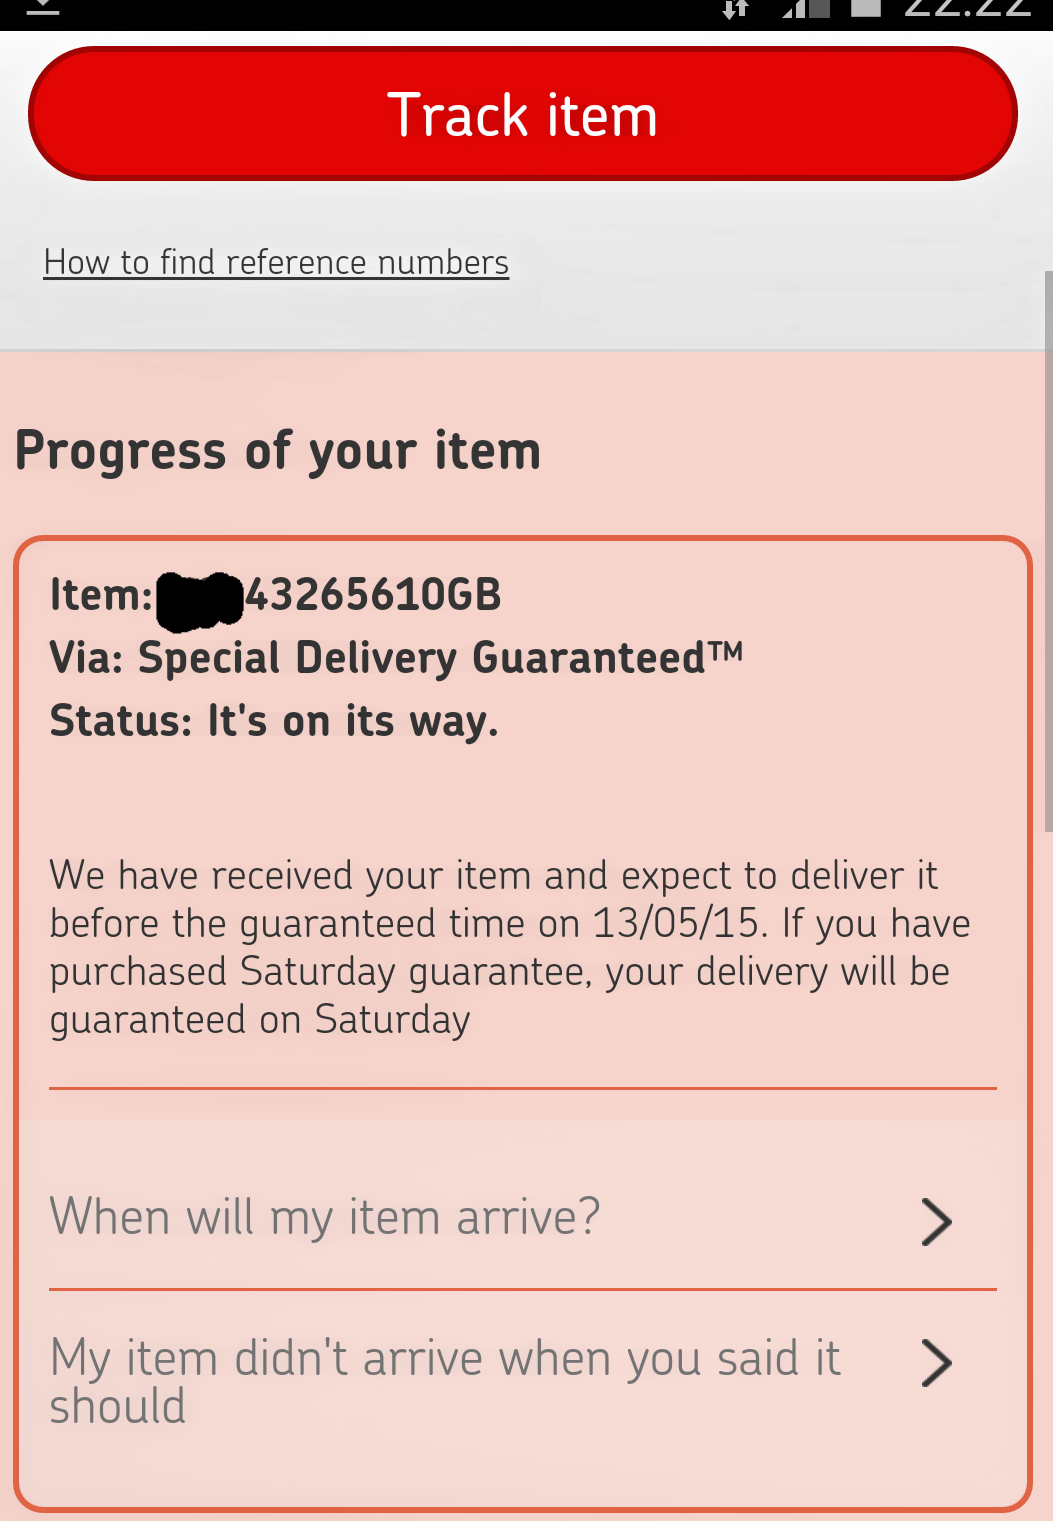Screen dimensions: 1053x1521
Task: Tap the signal strength icon
Action: pyautogui.click(x=806, y=9)
